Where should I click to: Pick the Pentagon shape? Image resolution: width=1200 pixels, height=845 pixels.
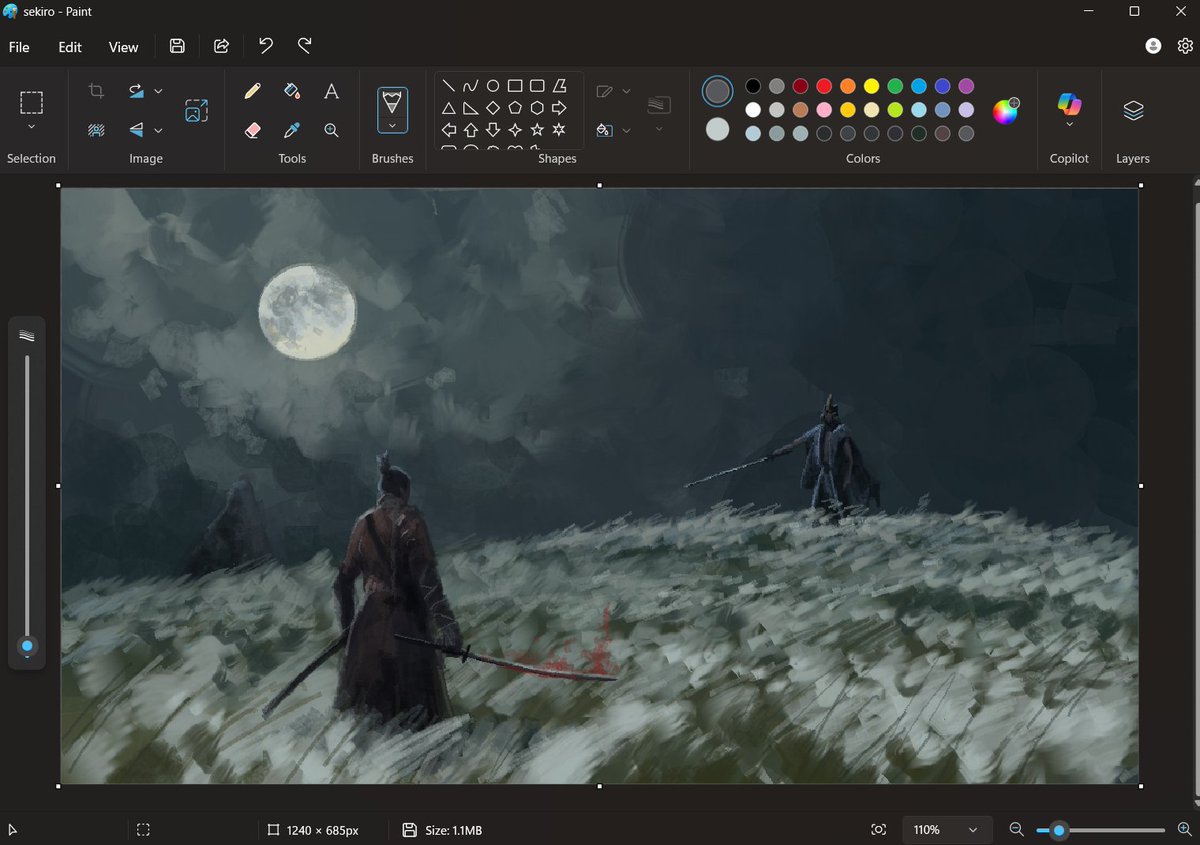515,108
